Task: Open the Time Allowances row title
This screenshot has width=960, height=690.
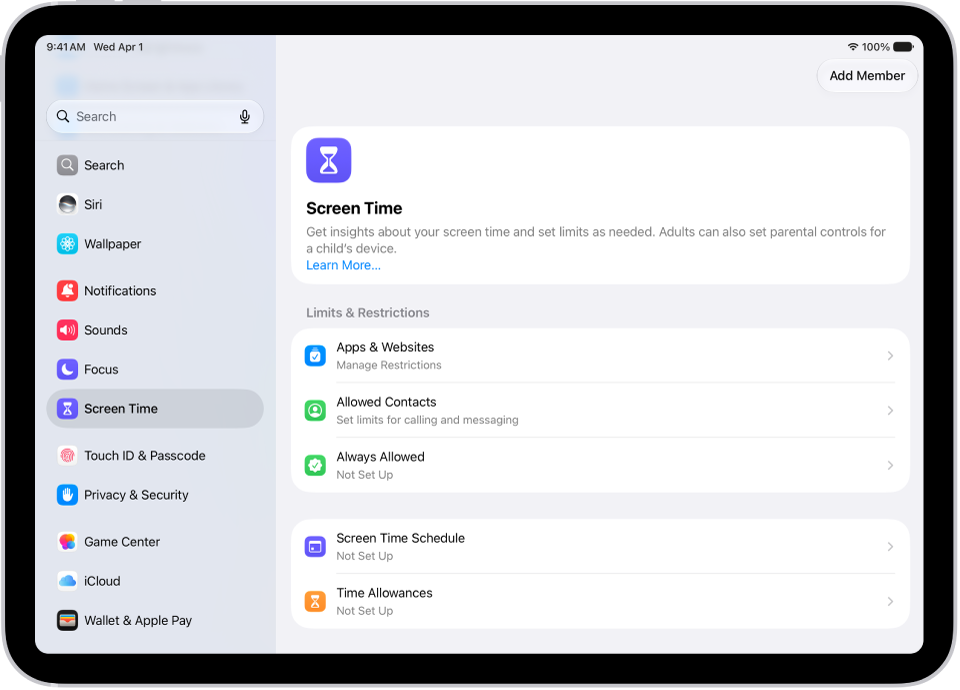Action: click(x=384, y=593)
